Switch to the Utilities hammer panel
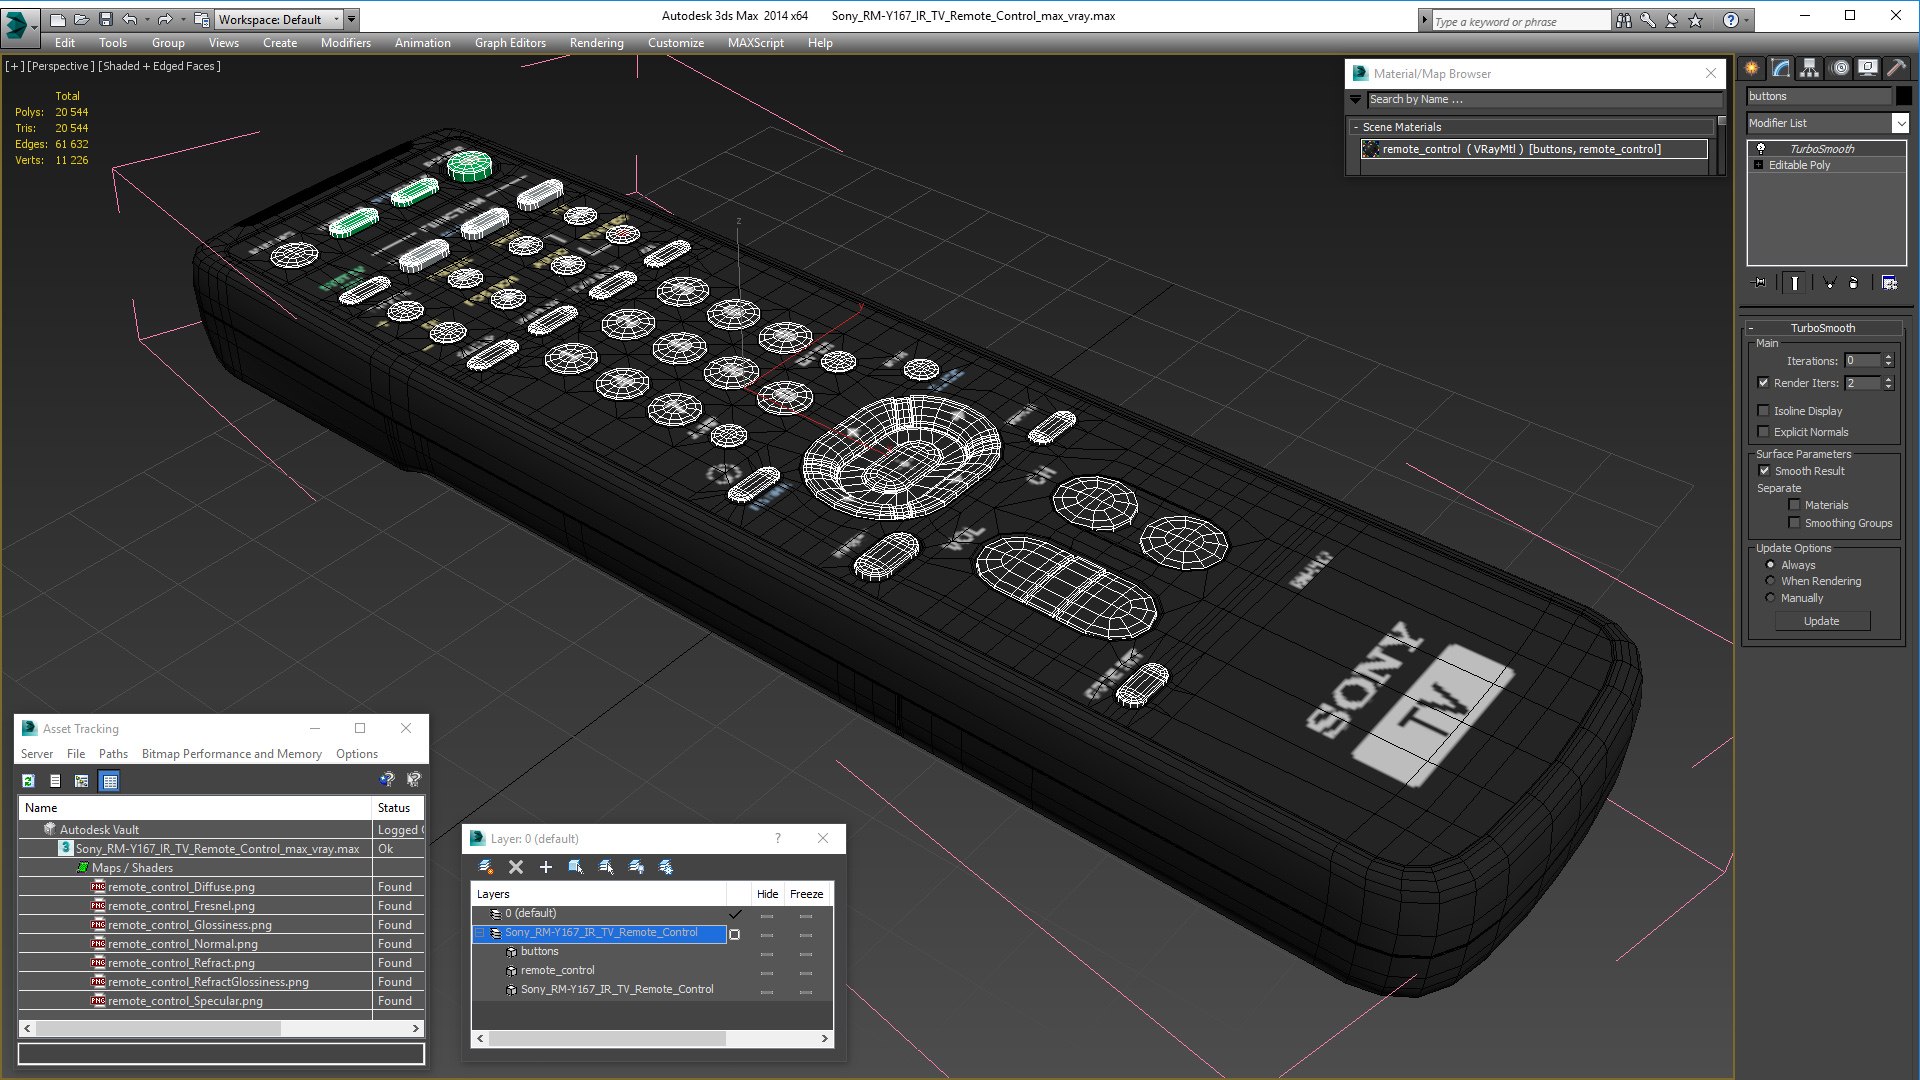The height and width of the screenshot is (1080, 1920). (x=1897, y=68)
